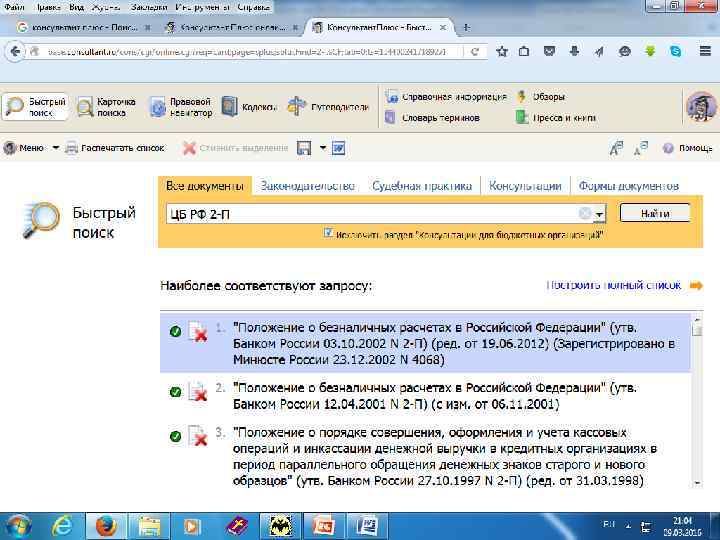Decrease font size icon

click(x=641, y=148)
